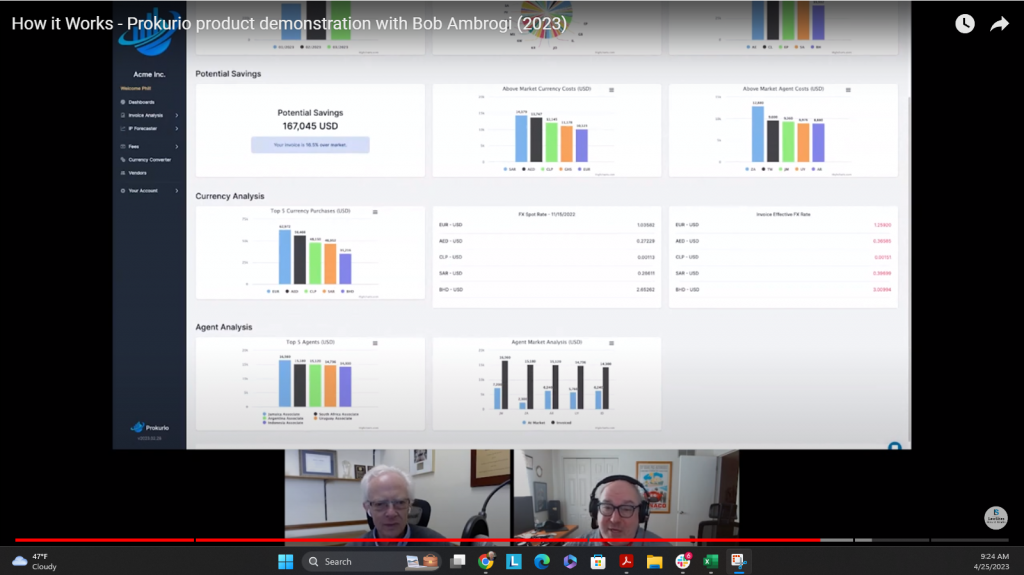Open Microsoft Store from the taskbar
1024x575 pixels.
pos(598,561)
